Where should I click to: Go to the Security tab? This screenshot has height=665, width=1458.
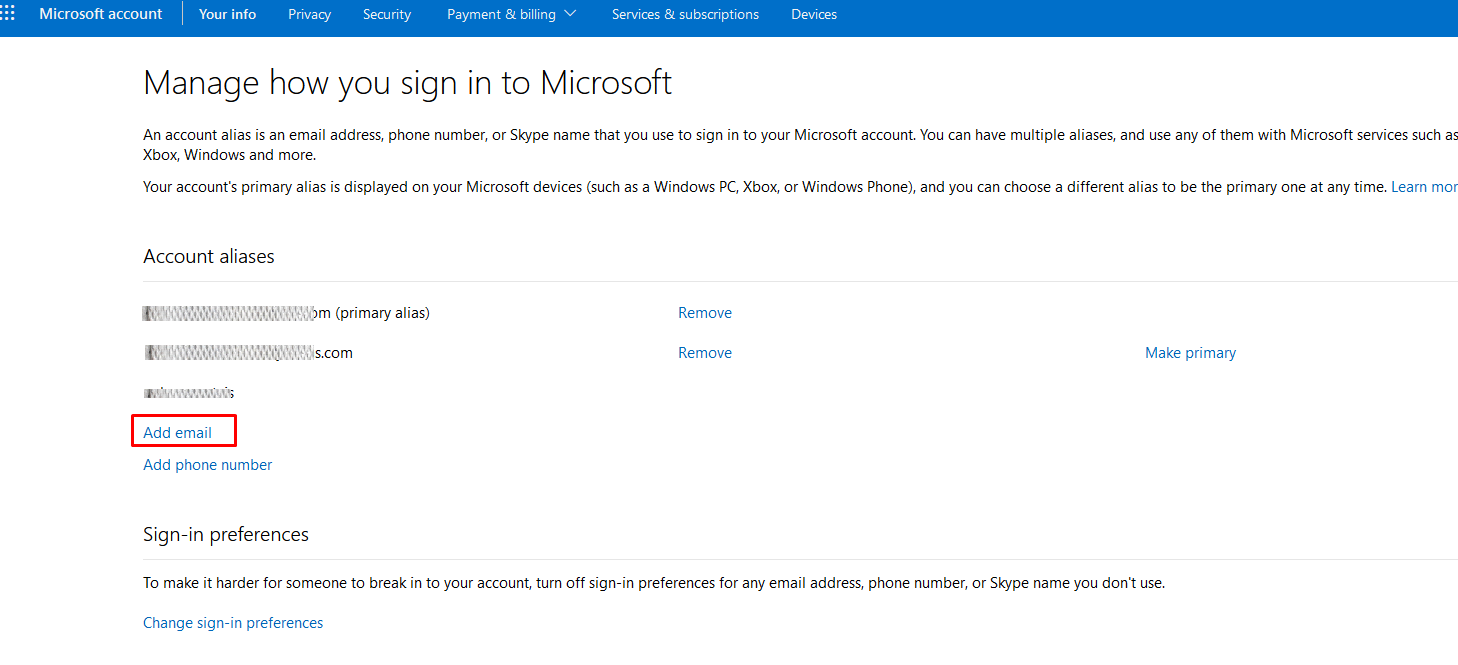pos(387,14)
